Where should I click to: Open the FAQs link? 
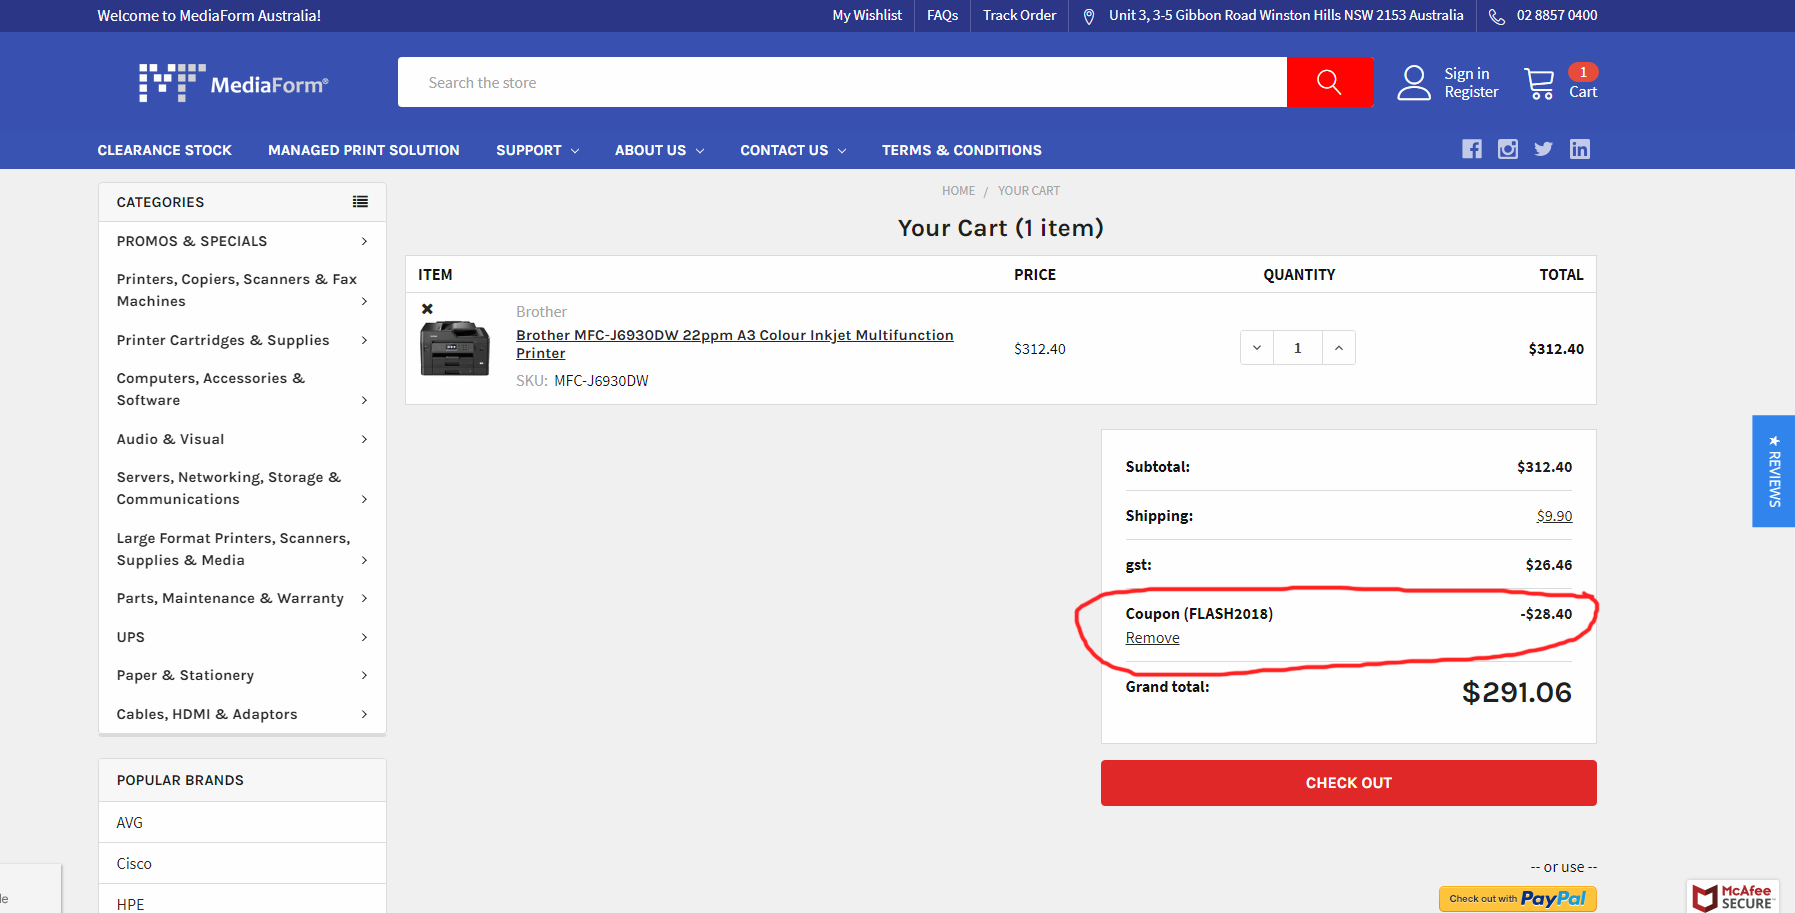942,15
